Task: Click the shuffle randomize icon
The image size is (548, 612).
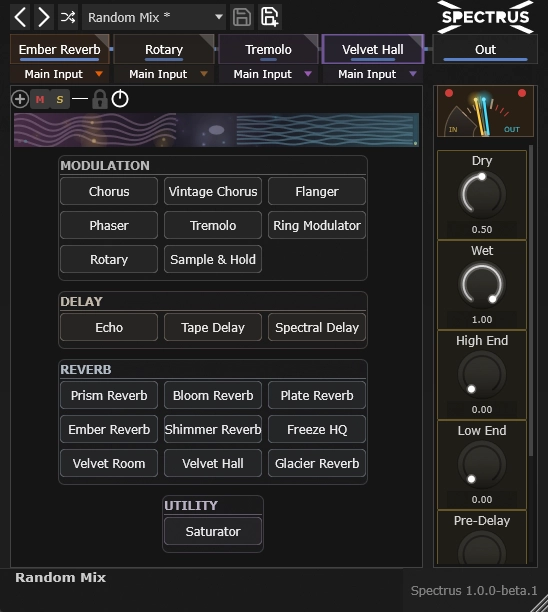Action: (68, 17)
